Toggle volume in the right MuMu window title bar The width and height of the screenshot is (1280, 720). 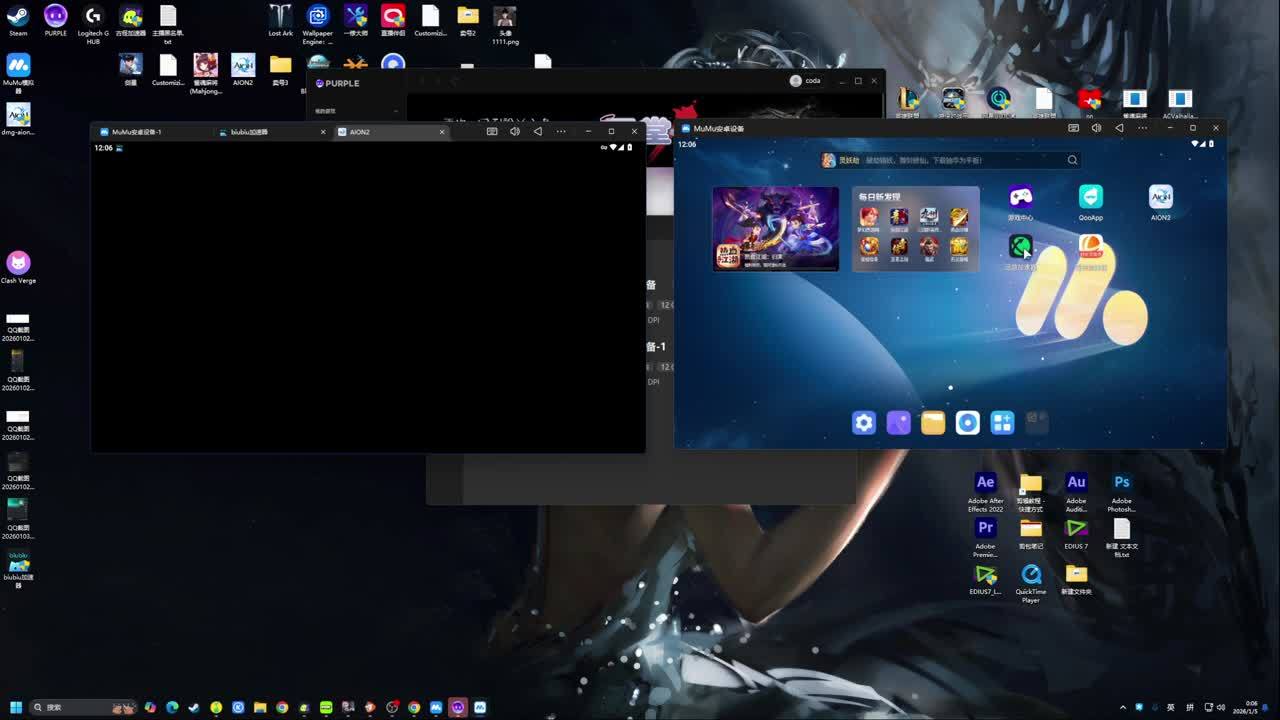click(1096, 128)
